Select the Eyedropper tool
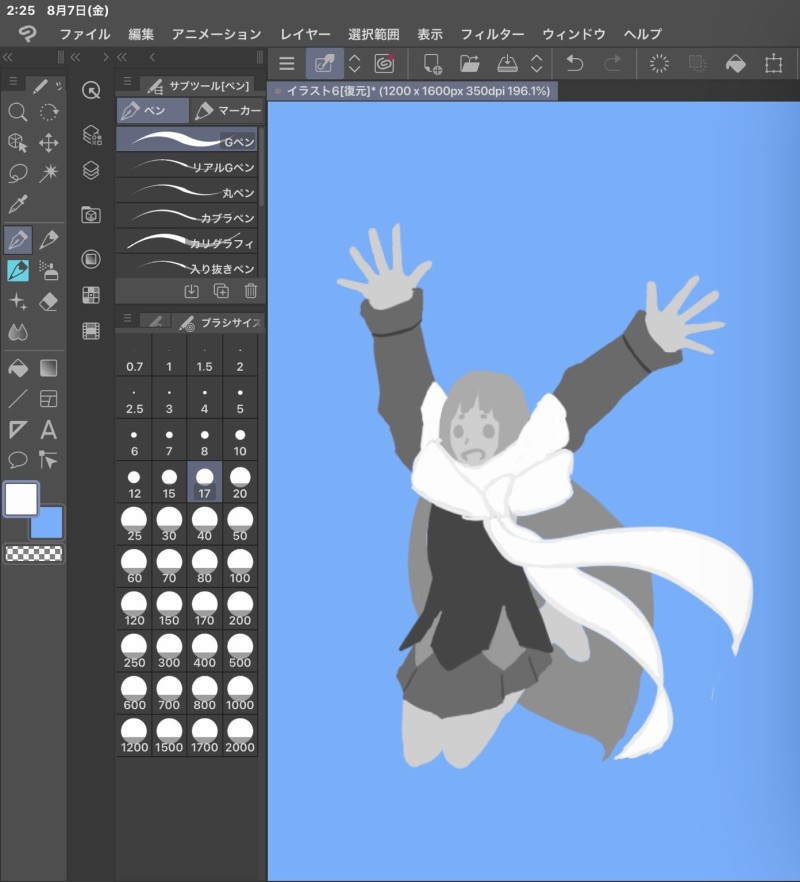800x882 pixels. 18,204
